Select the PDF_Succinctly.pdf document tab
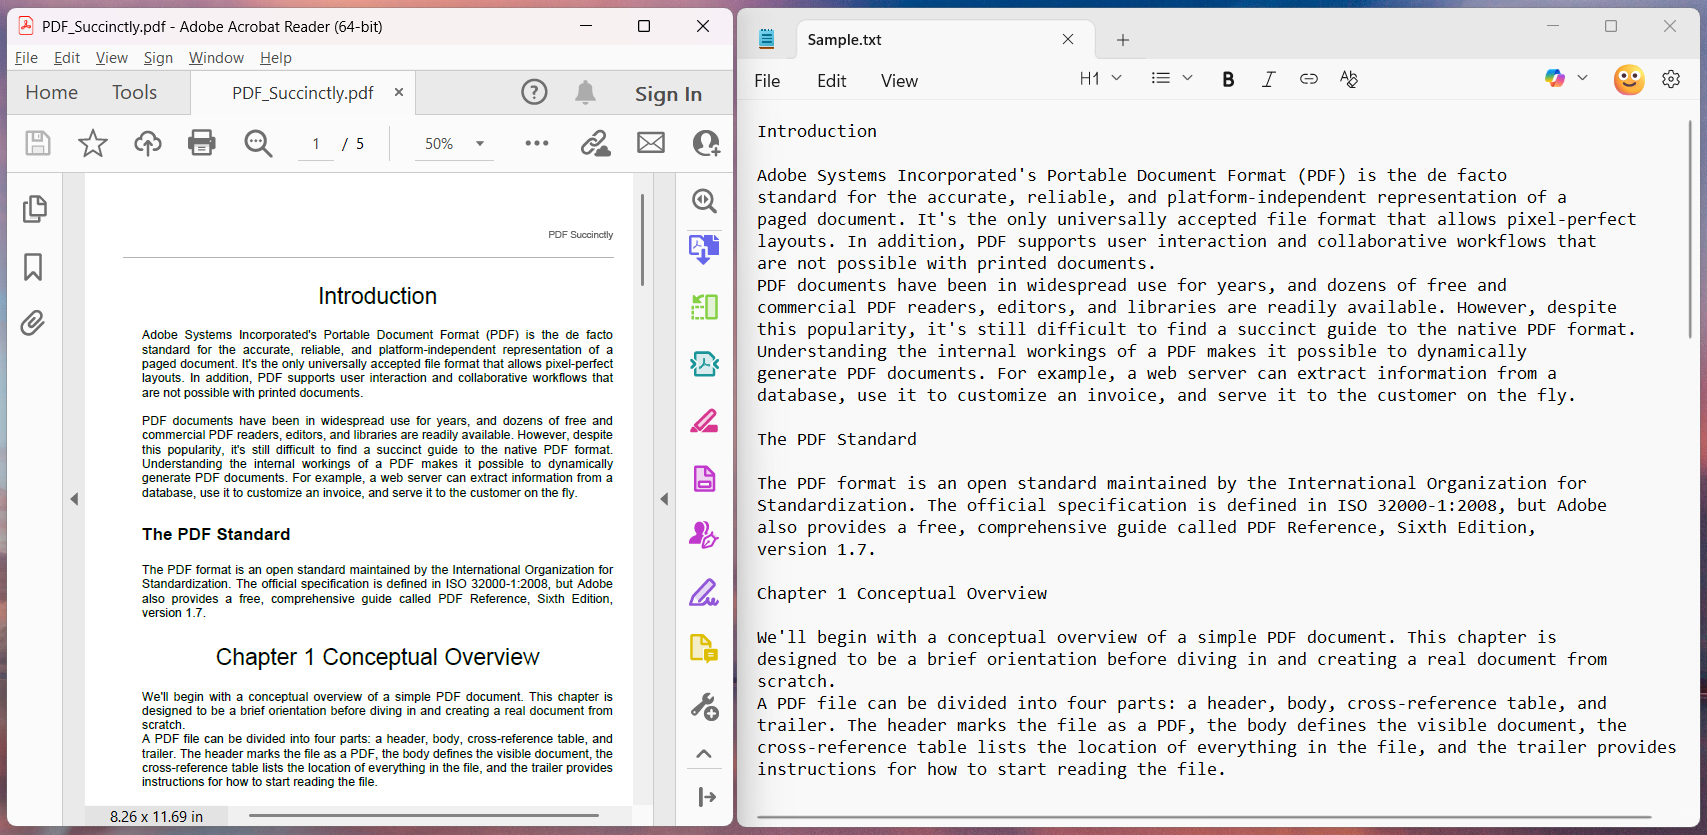 (x=302, y=93)
